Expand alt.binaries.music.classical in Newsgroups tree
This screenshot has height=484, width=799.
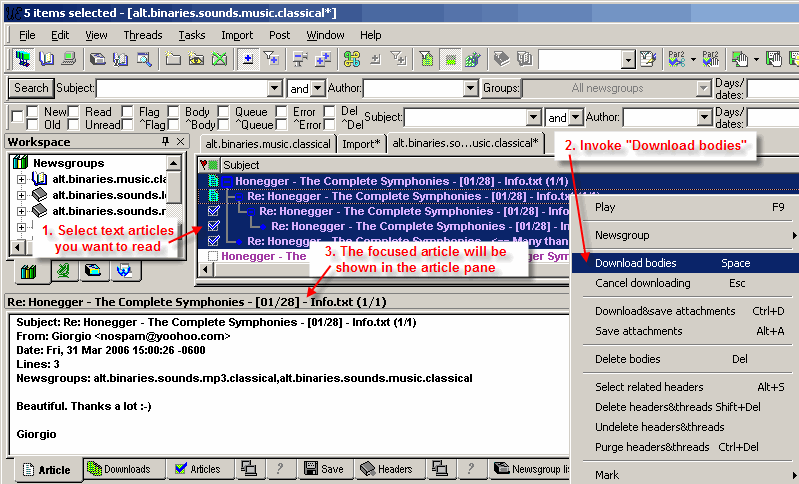tap(21, 179)
